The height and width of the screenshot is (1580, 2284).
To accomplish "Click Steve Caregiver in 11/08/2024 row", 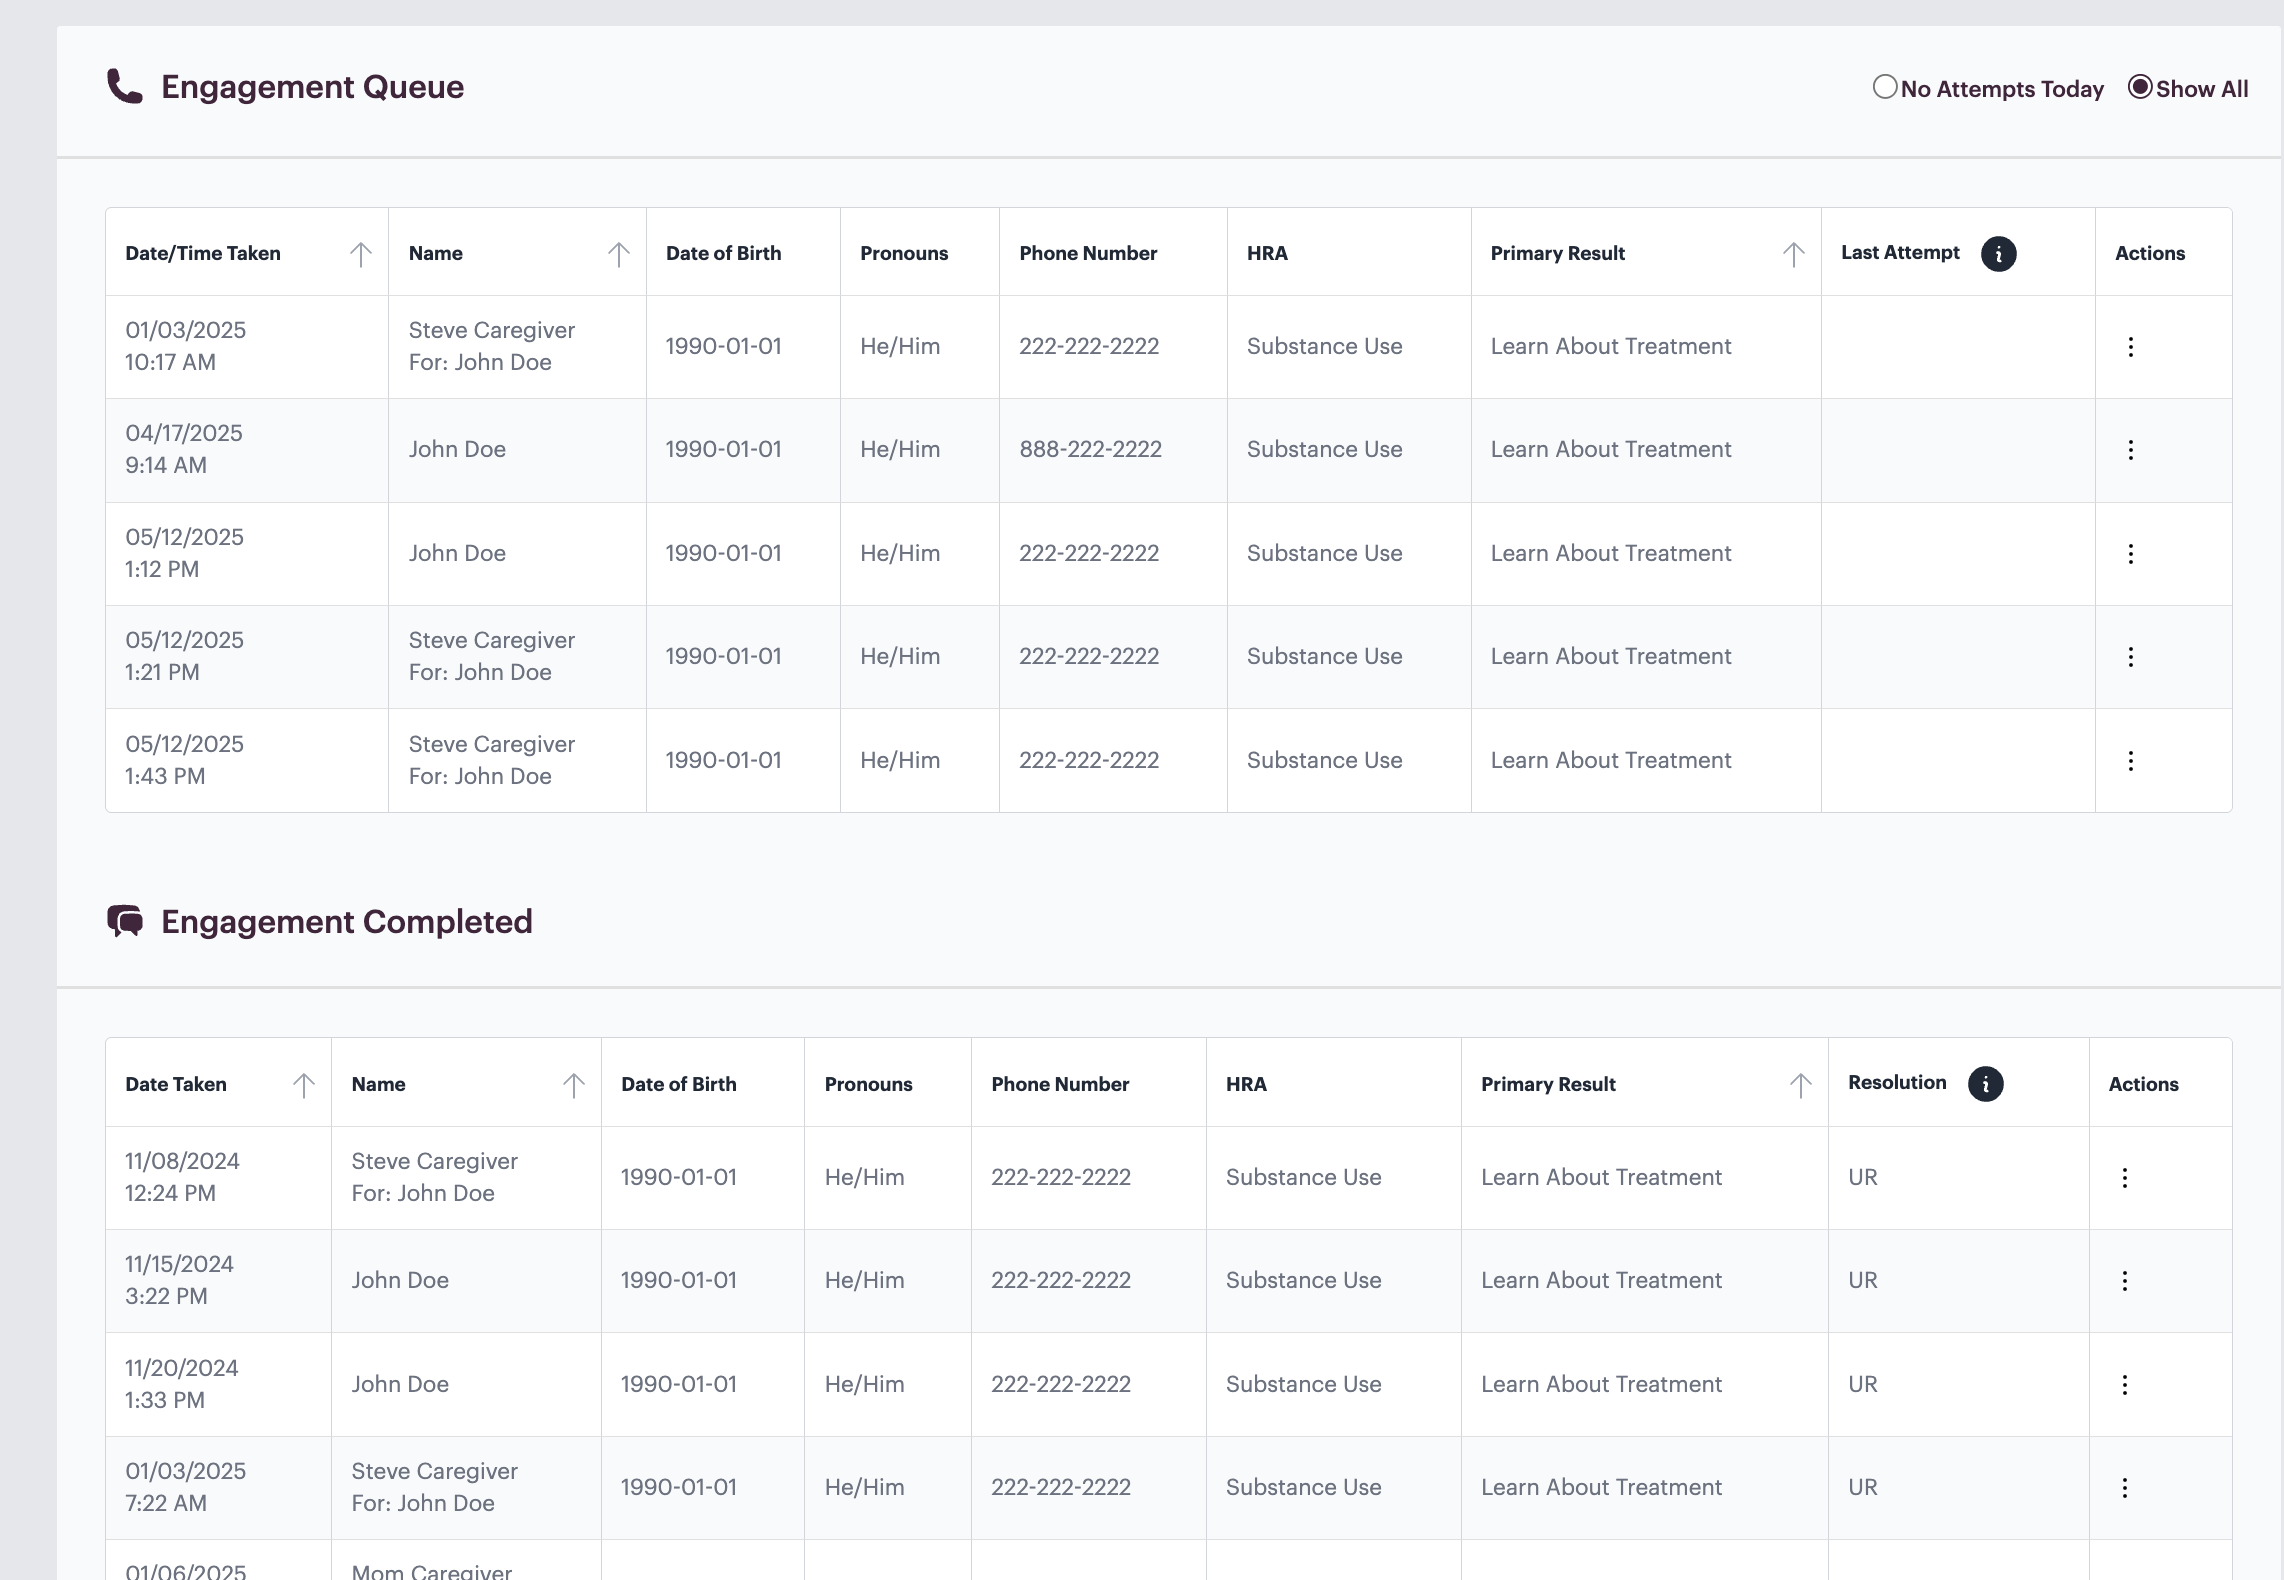I will (x=434, y=1162).
